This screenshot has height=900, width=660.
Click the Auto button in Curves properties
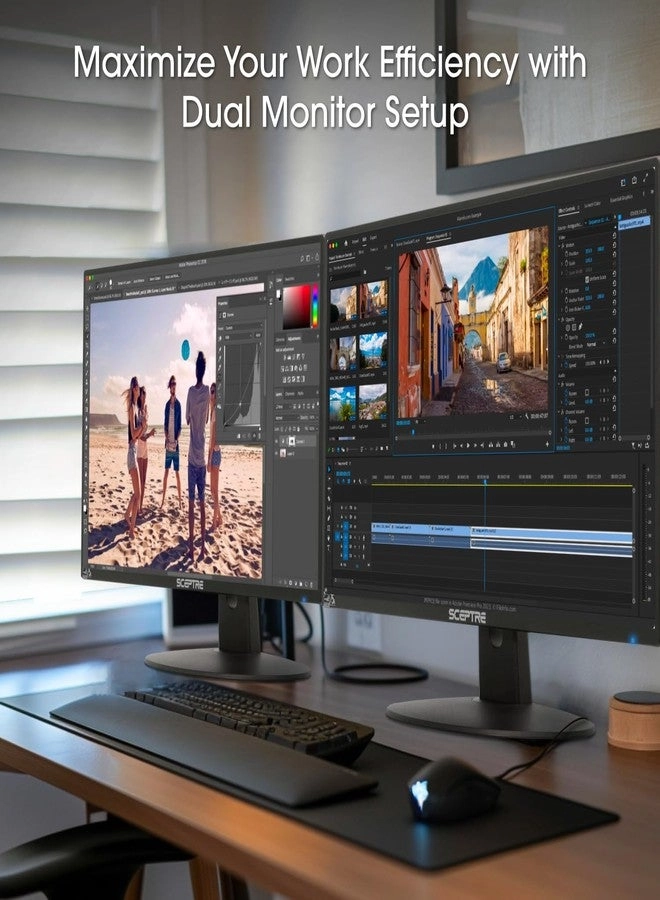[x=257, y=335]
